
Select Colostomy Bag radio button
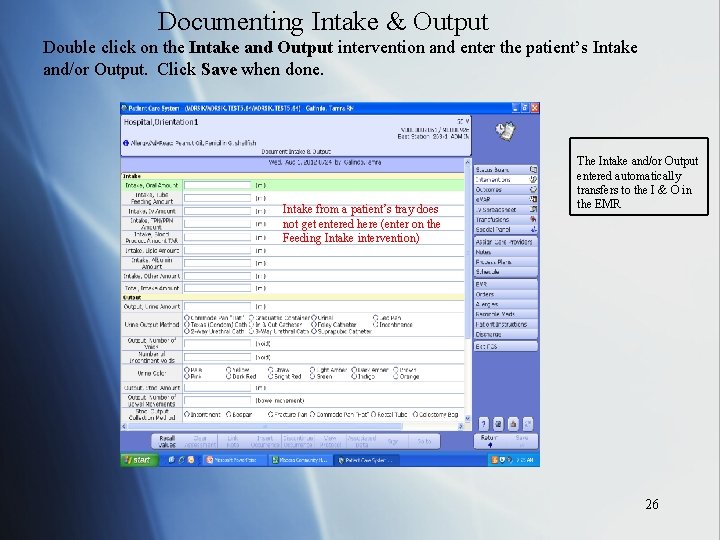pos(415,414)
